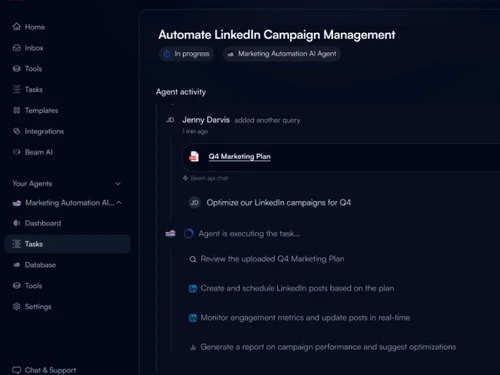Click the top Tools cube icon
Viewport: 500px width, 375px height.
click(17, 69)
